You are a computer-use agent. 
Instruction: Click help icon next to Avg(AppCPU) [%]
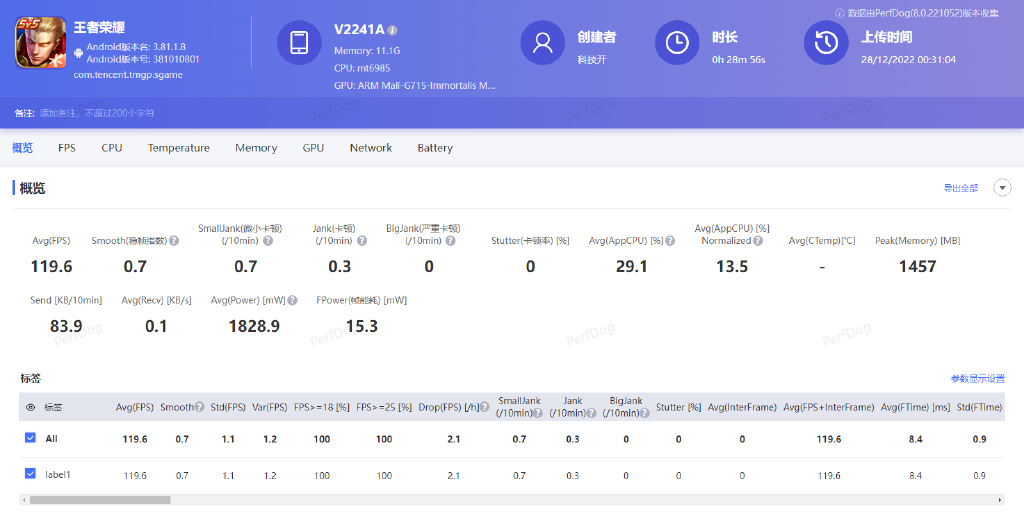pos(670,240)
